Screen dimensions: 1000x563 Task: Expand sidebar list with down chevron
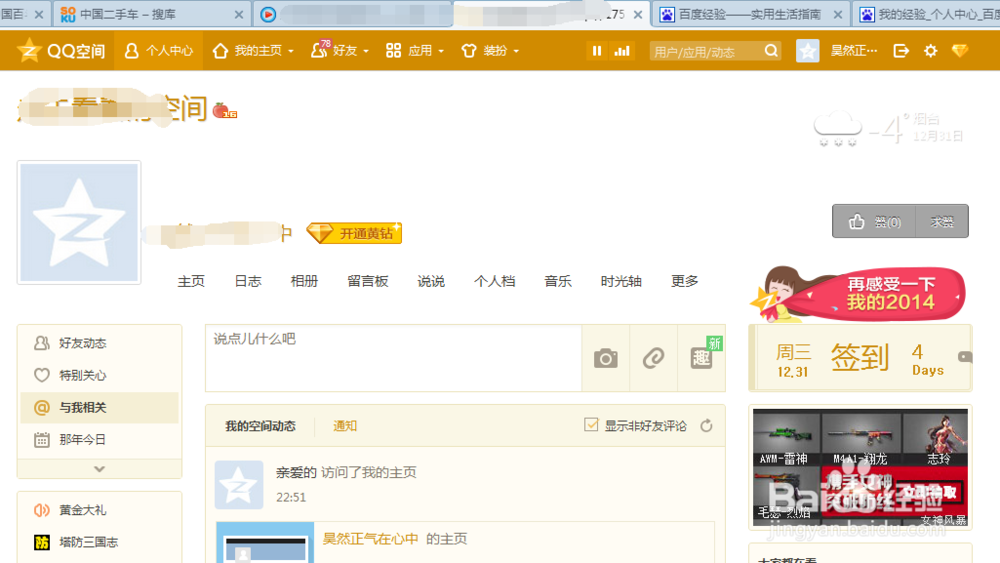pyautogui.click(x=99, y=469)
